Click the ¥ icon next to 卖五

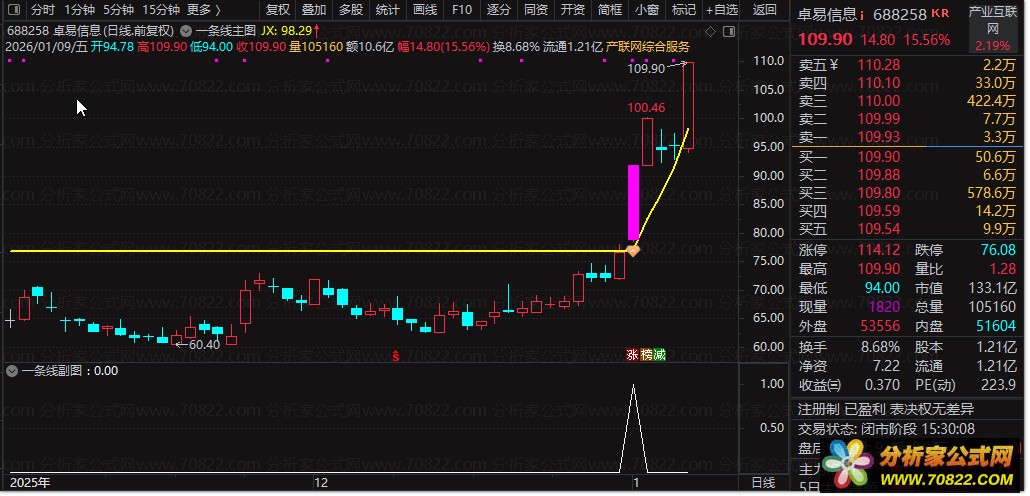834,64
